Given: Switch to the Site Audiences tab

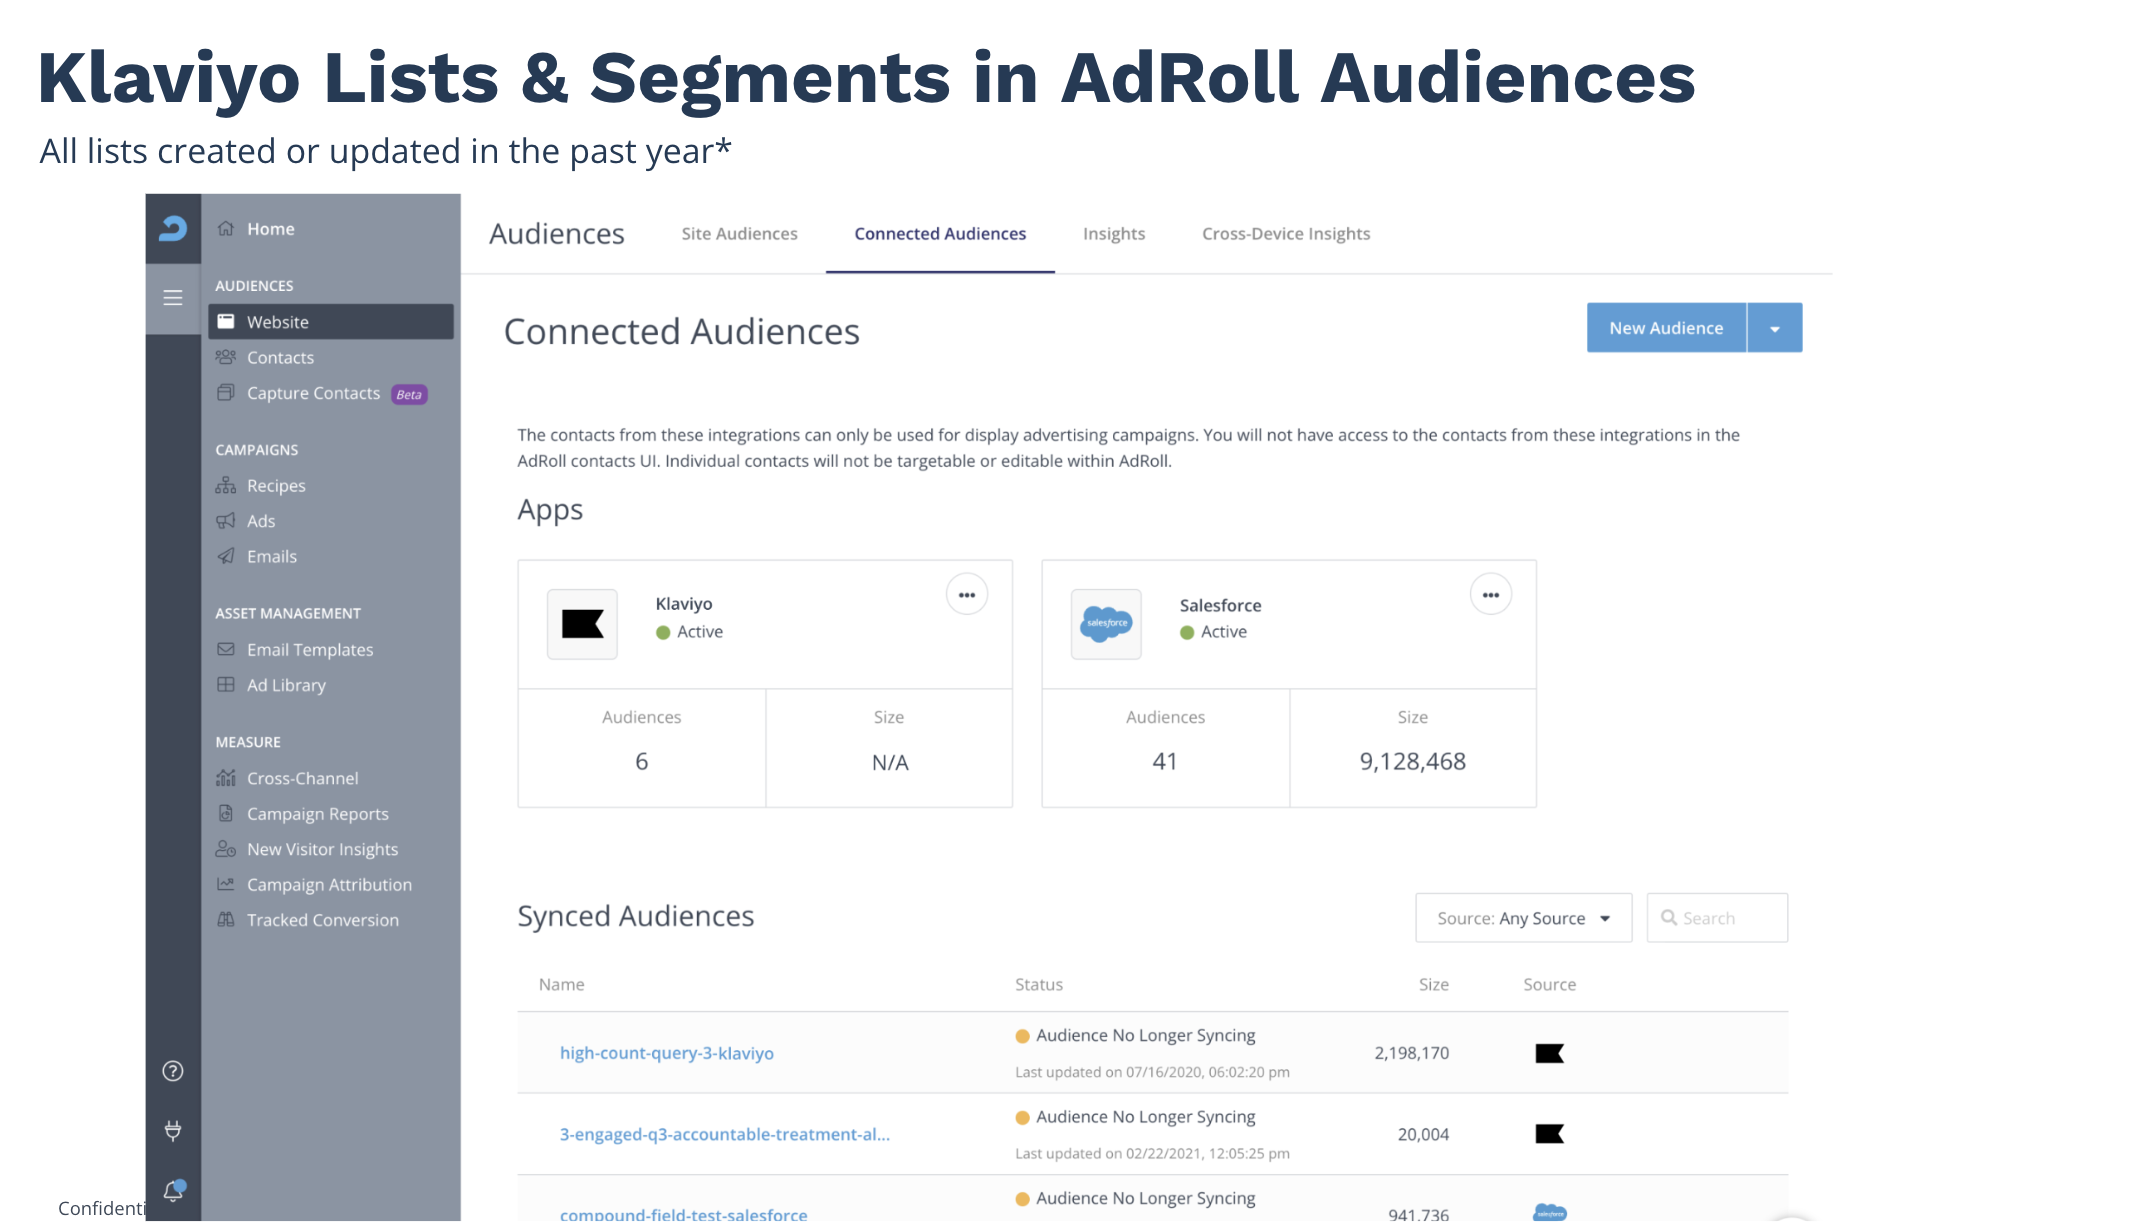Looking at the screenshot, I should [739, 234].
